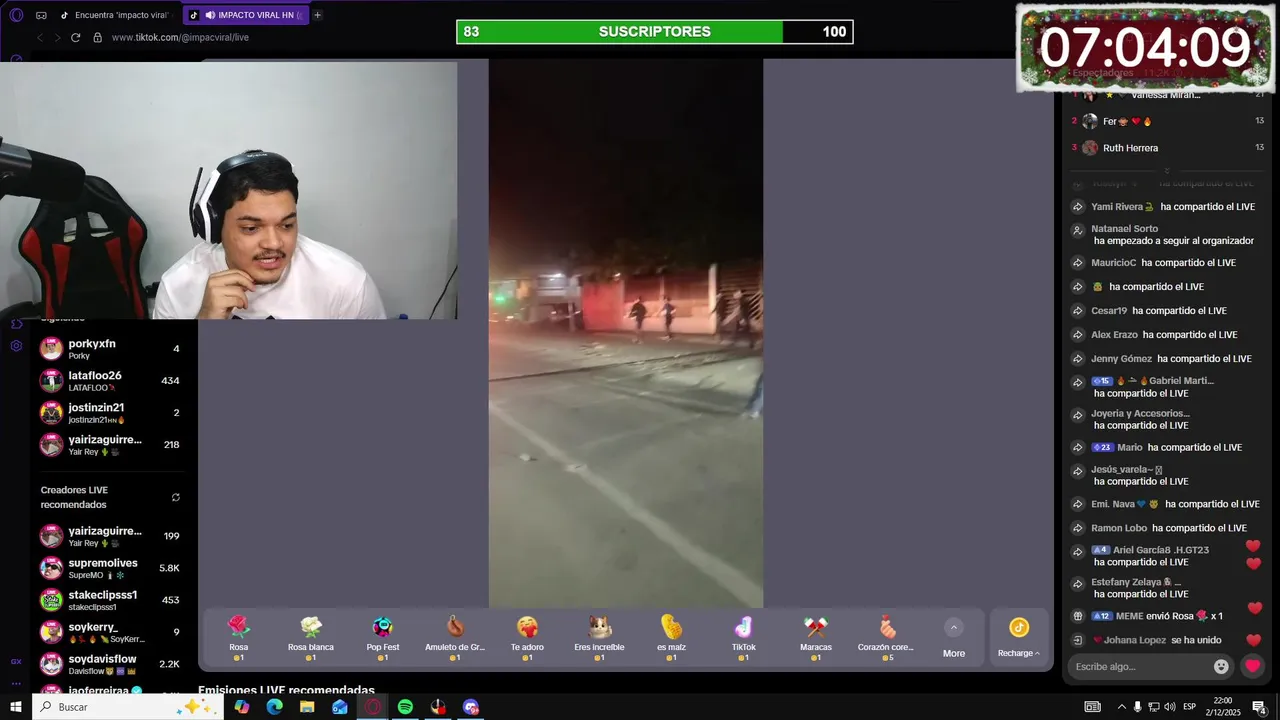Image resolution: width=1280 pixels, height=720 pixels.
Task: Click the live video player
Action: [x=625, y=333]
